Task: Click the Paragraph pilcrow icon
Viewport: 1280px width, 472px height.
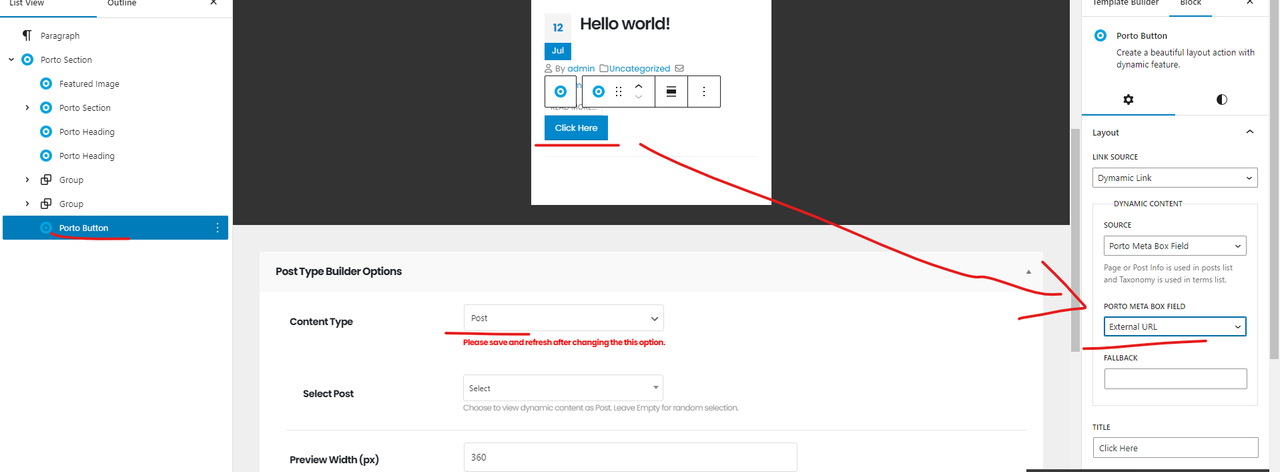Action: pyautogui.click(x=27, y=36)
